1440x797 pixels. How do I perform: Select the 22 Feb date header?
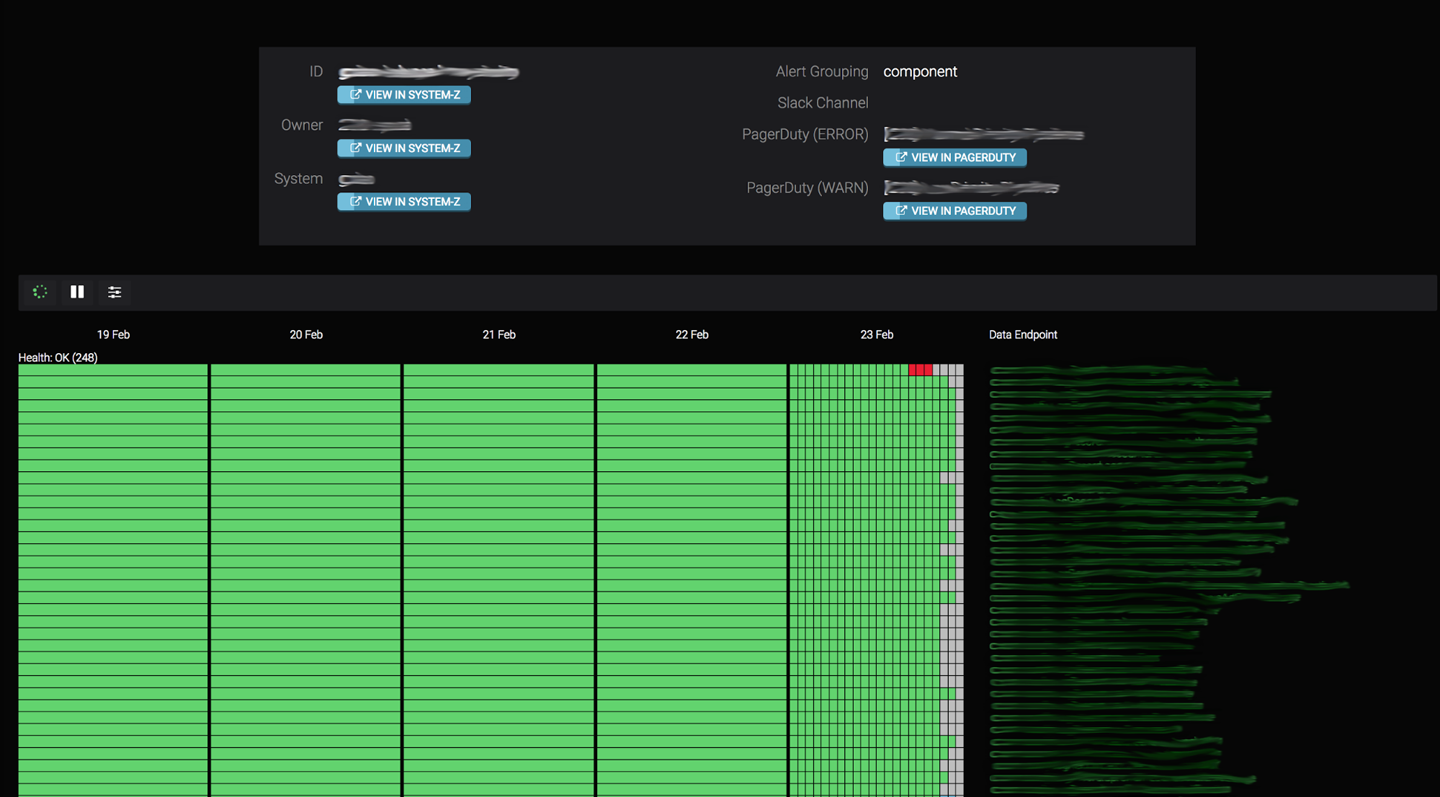pos(692,335)
